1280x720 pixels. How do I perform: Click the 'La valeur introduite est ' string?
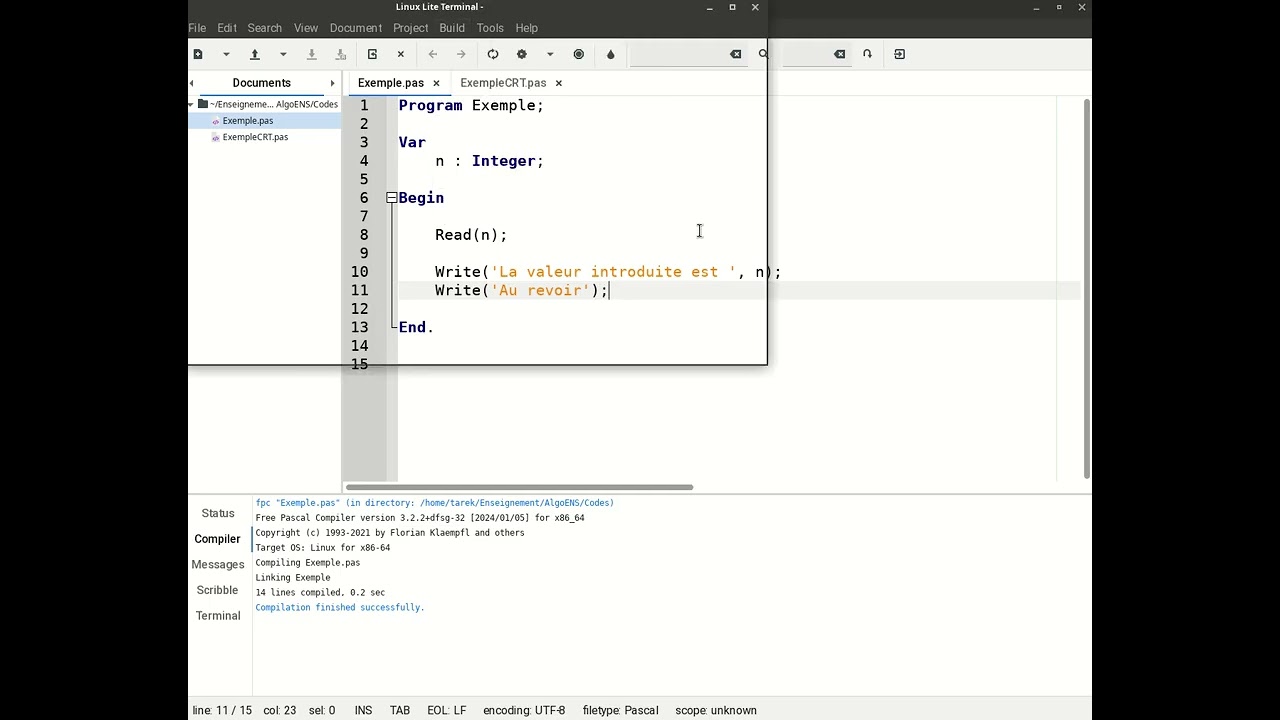click(x=613, y=272)
